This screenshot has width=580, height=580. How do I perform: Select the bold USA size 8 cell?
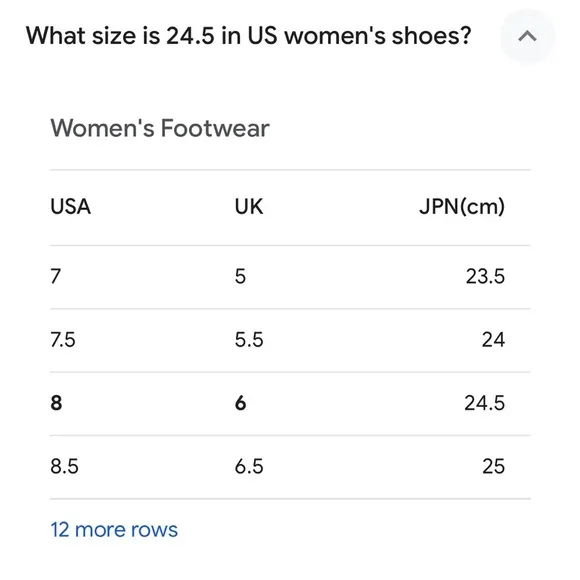[56, 403]
